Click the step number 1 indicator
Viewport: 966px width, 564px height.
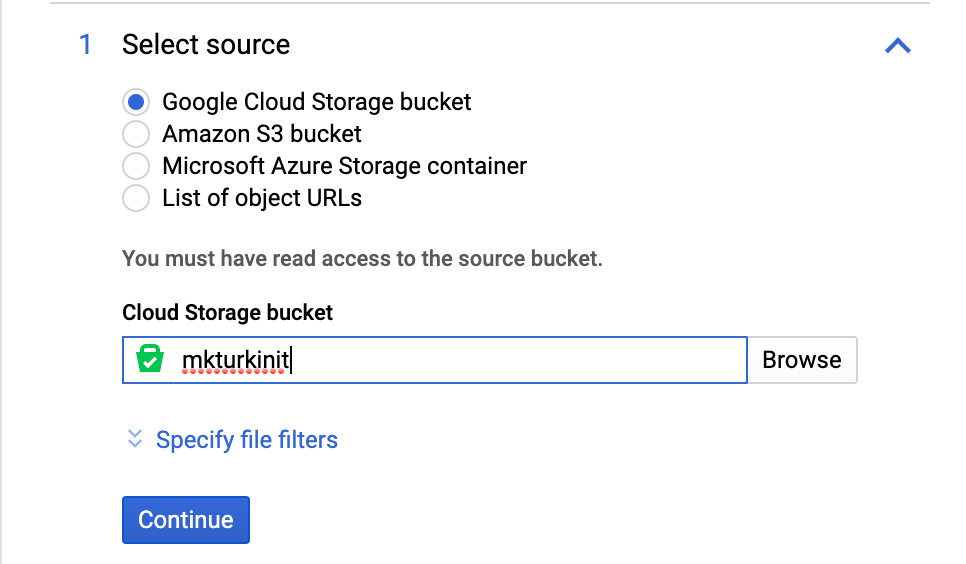85,45
